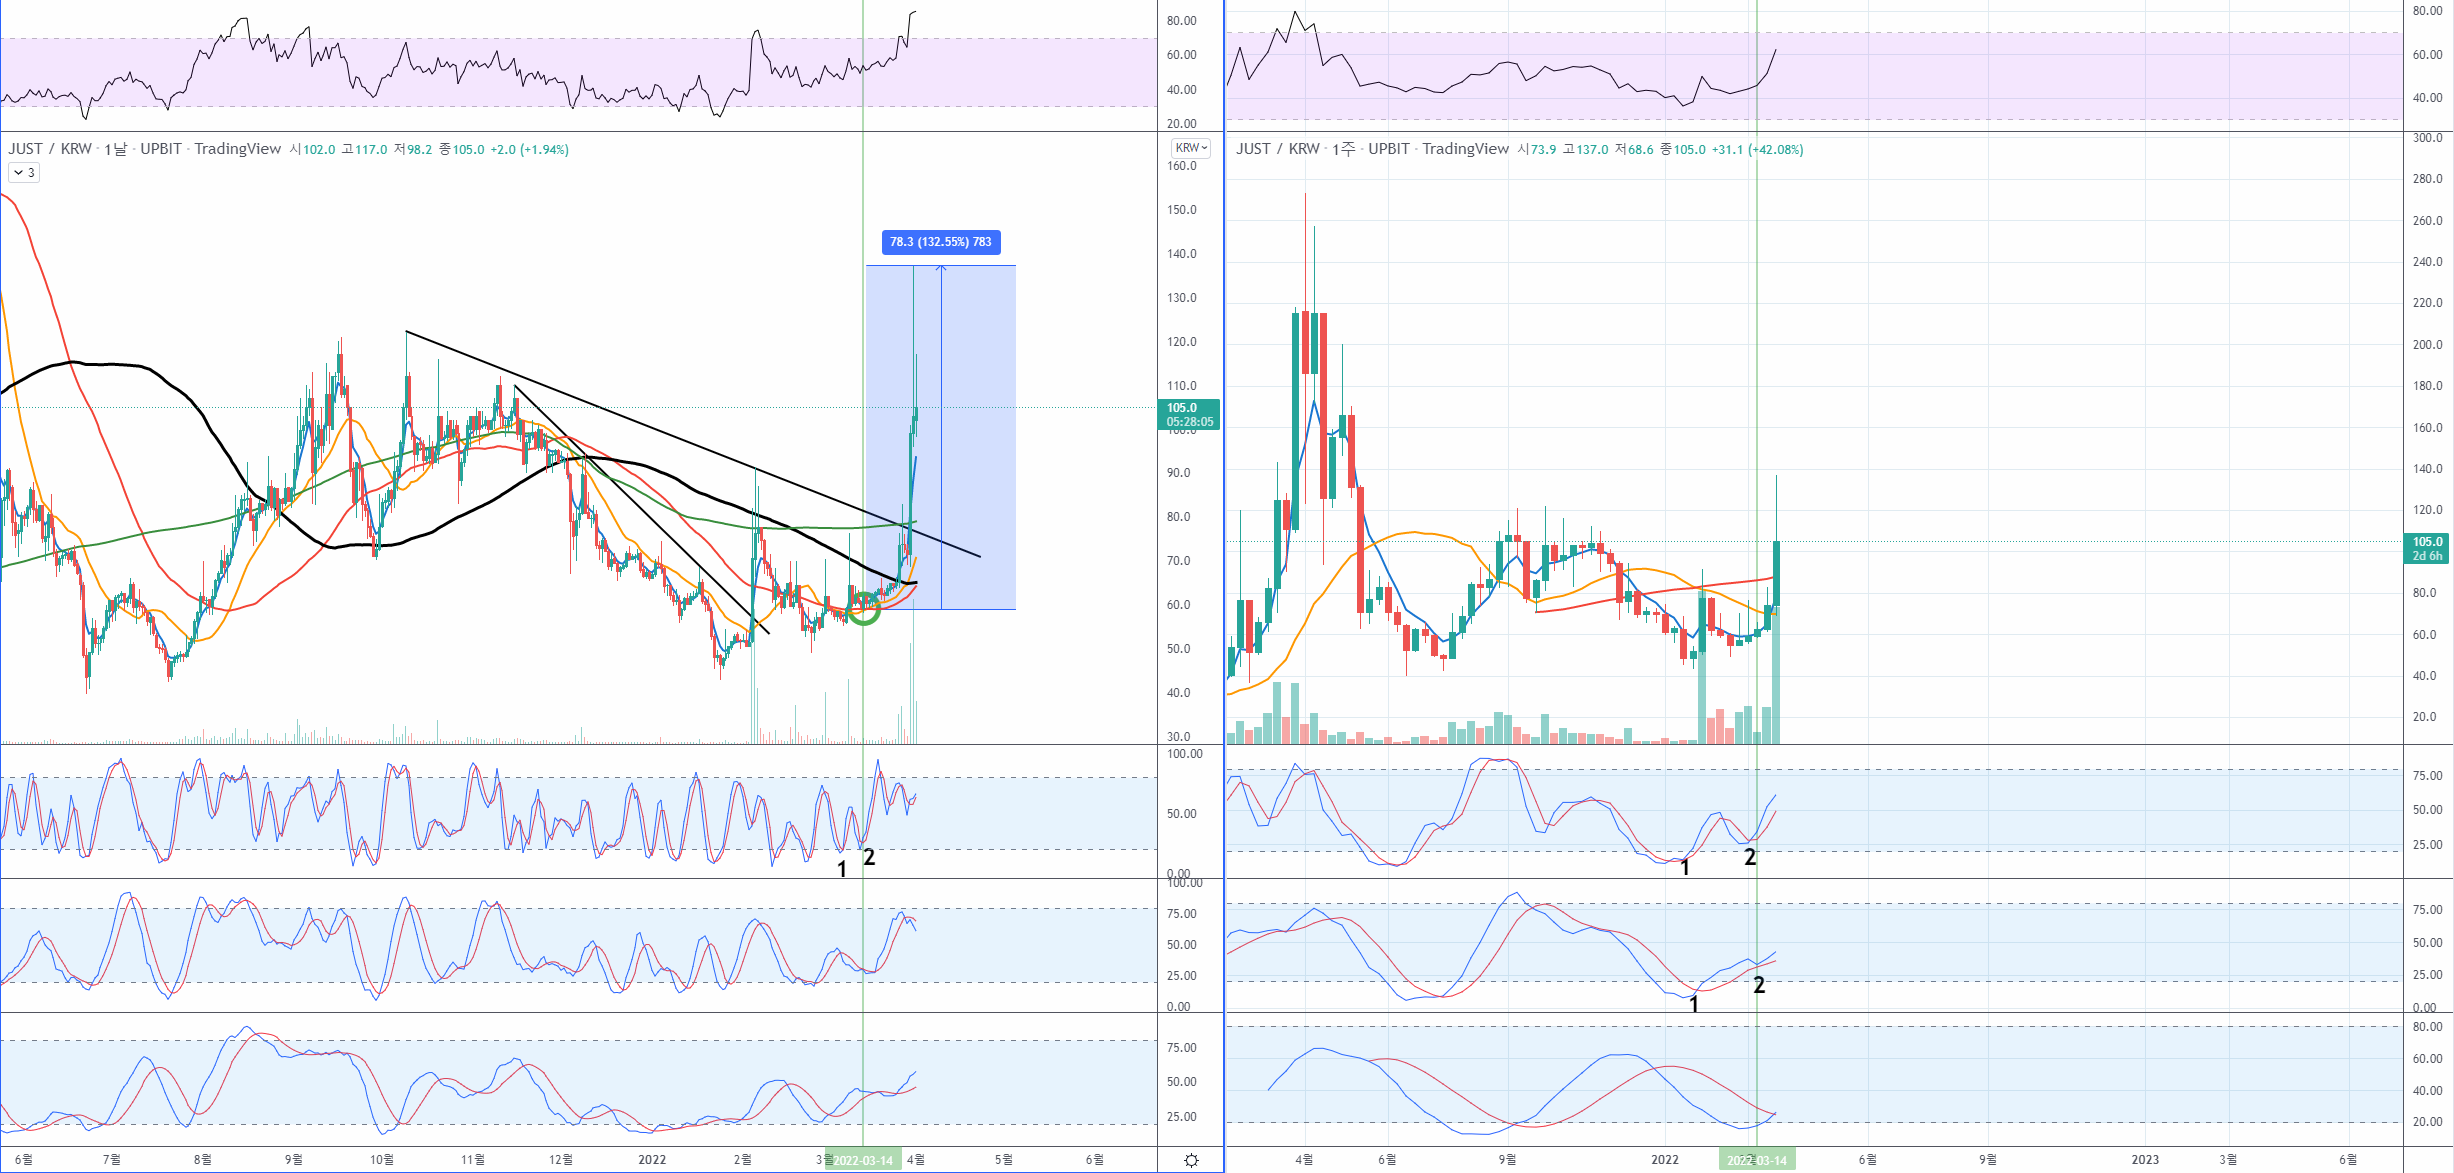
Task: Select the 2022-03-14 date marker on weekly chart
Action: click(x=1757, y=1160)
